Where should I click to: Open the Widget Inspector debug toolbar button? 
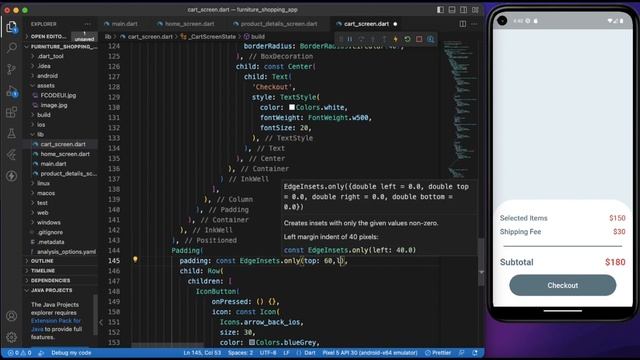click(x=431, y=39)
